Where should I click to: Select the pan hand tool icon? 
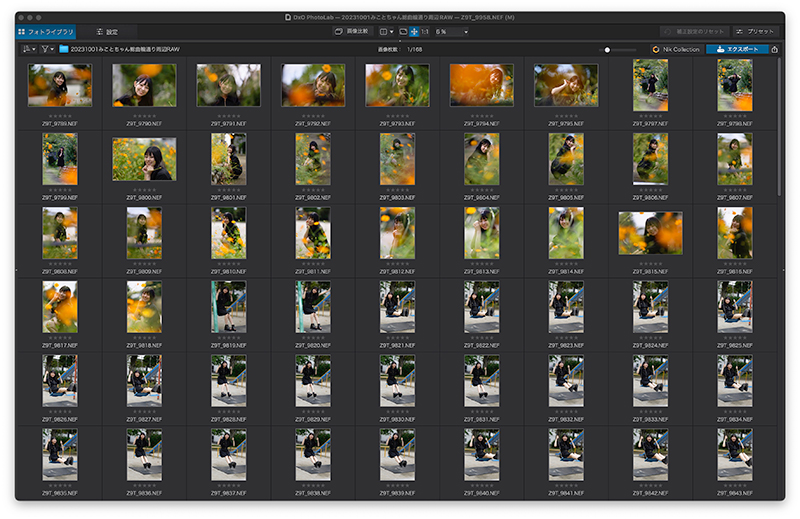[x=414, y=32]
